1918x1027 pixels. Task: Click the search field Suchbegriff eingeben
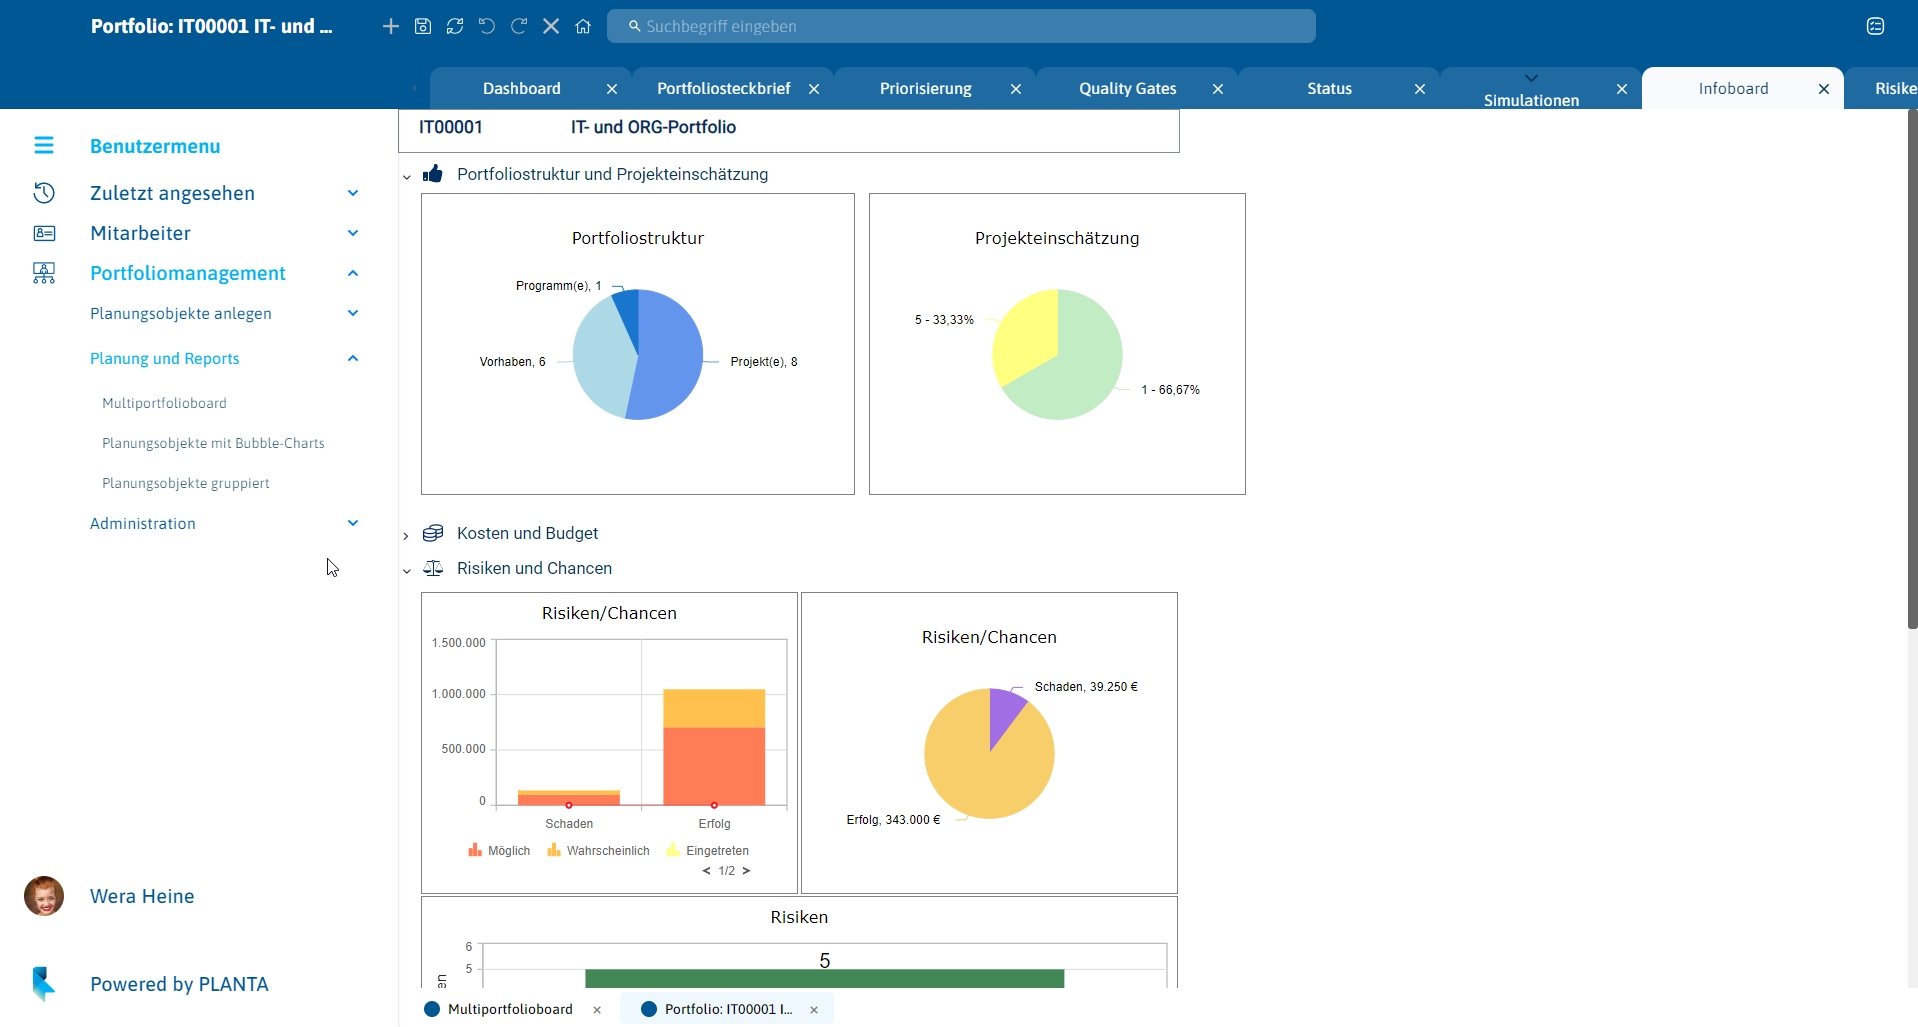click(x=961, y=26)
